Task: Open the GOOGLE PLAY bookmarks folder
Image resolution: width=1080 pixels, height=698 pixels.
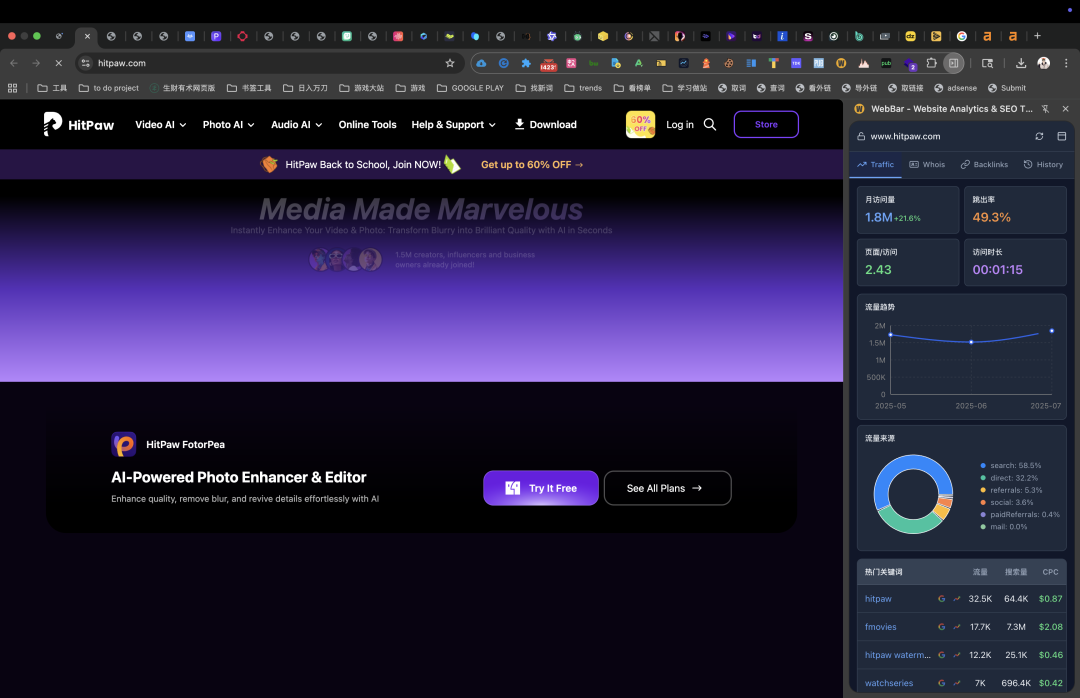Action: (470, 88)
